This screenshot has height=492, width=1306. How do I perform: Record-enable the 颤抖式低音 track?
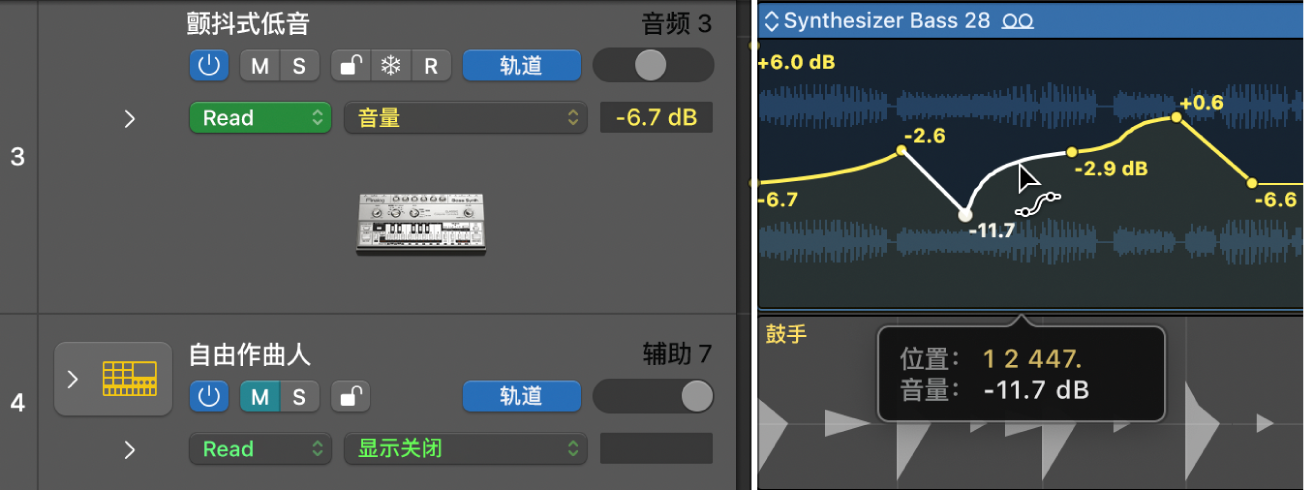[431, 66]
